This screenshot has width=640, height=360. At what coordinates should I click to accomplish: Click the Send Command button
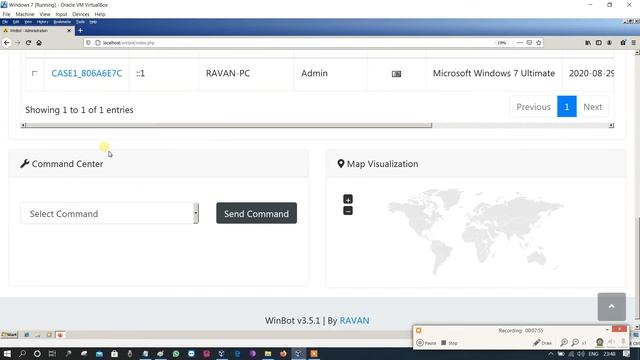[256, 213]
